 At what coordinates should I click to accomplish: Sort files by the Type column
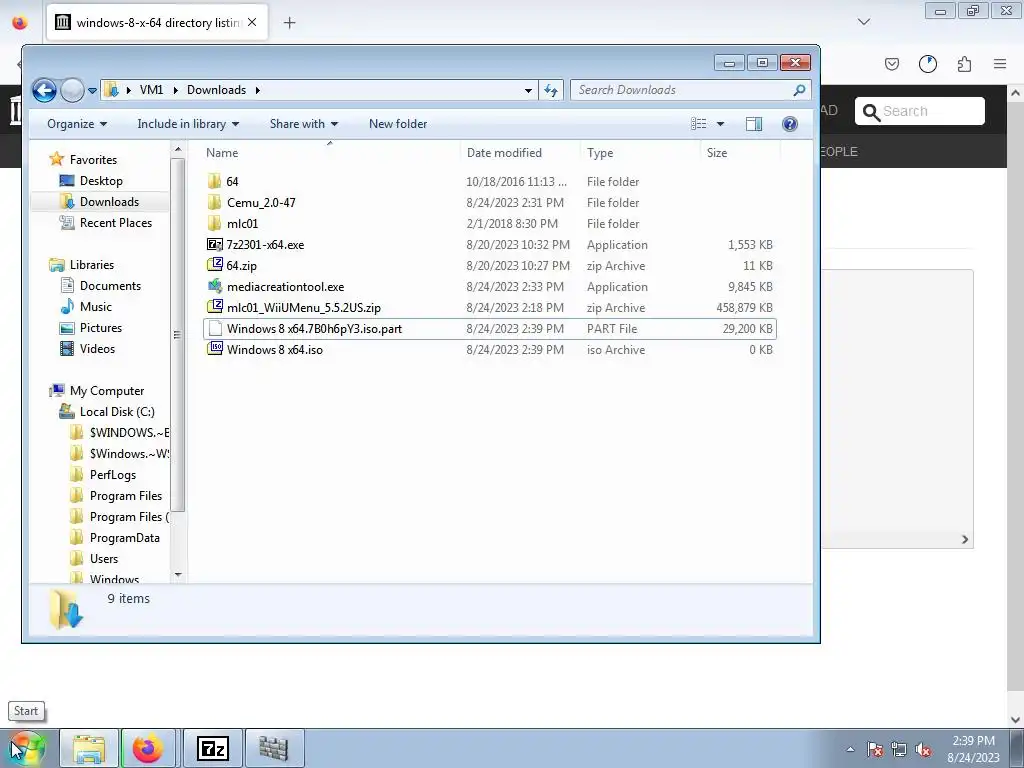pos(600,153)
